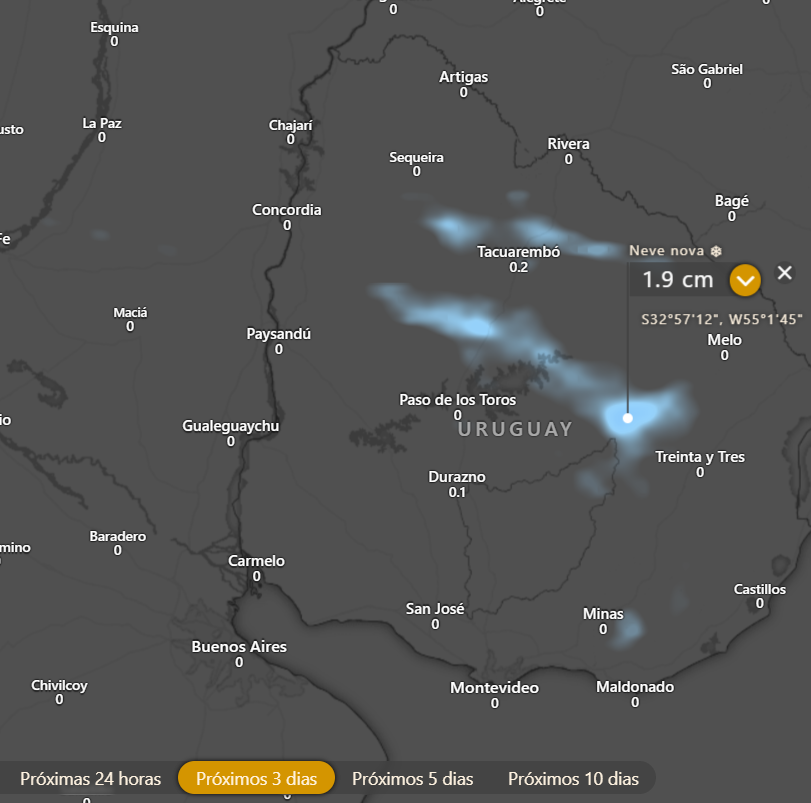Select the Rivera city label

pos(568,144)
